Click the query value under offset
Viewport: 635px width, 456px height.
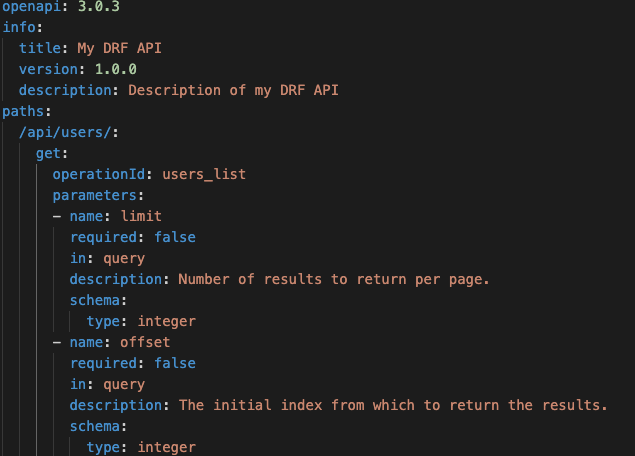(124, 385)
